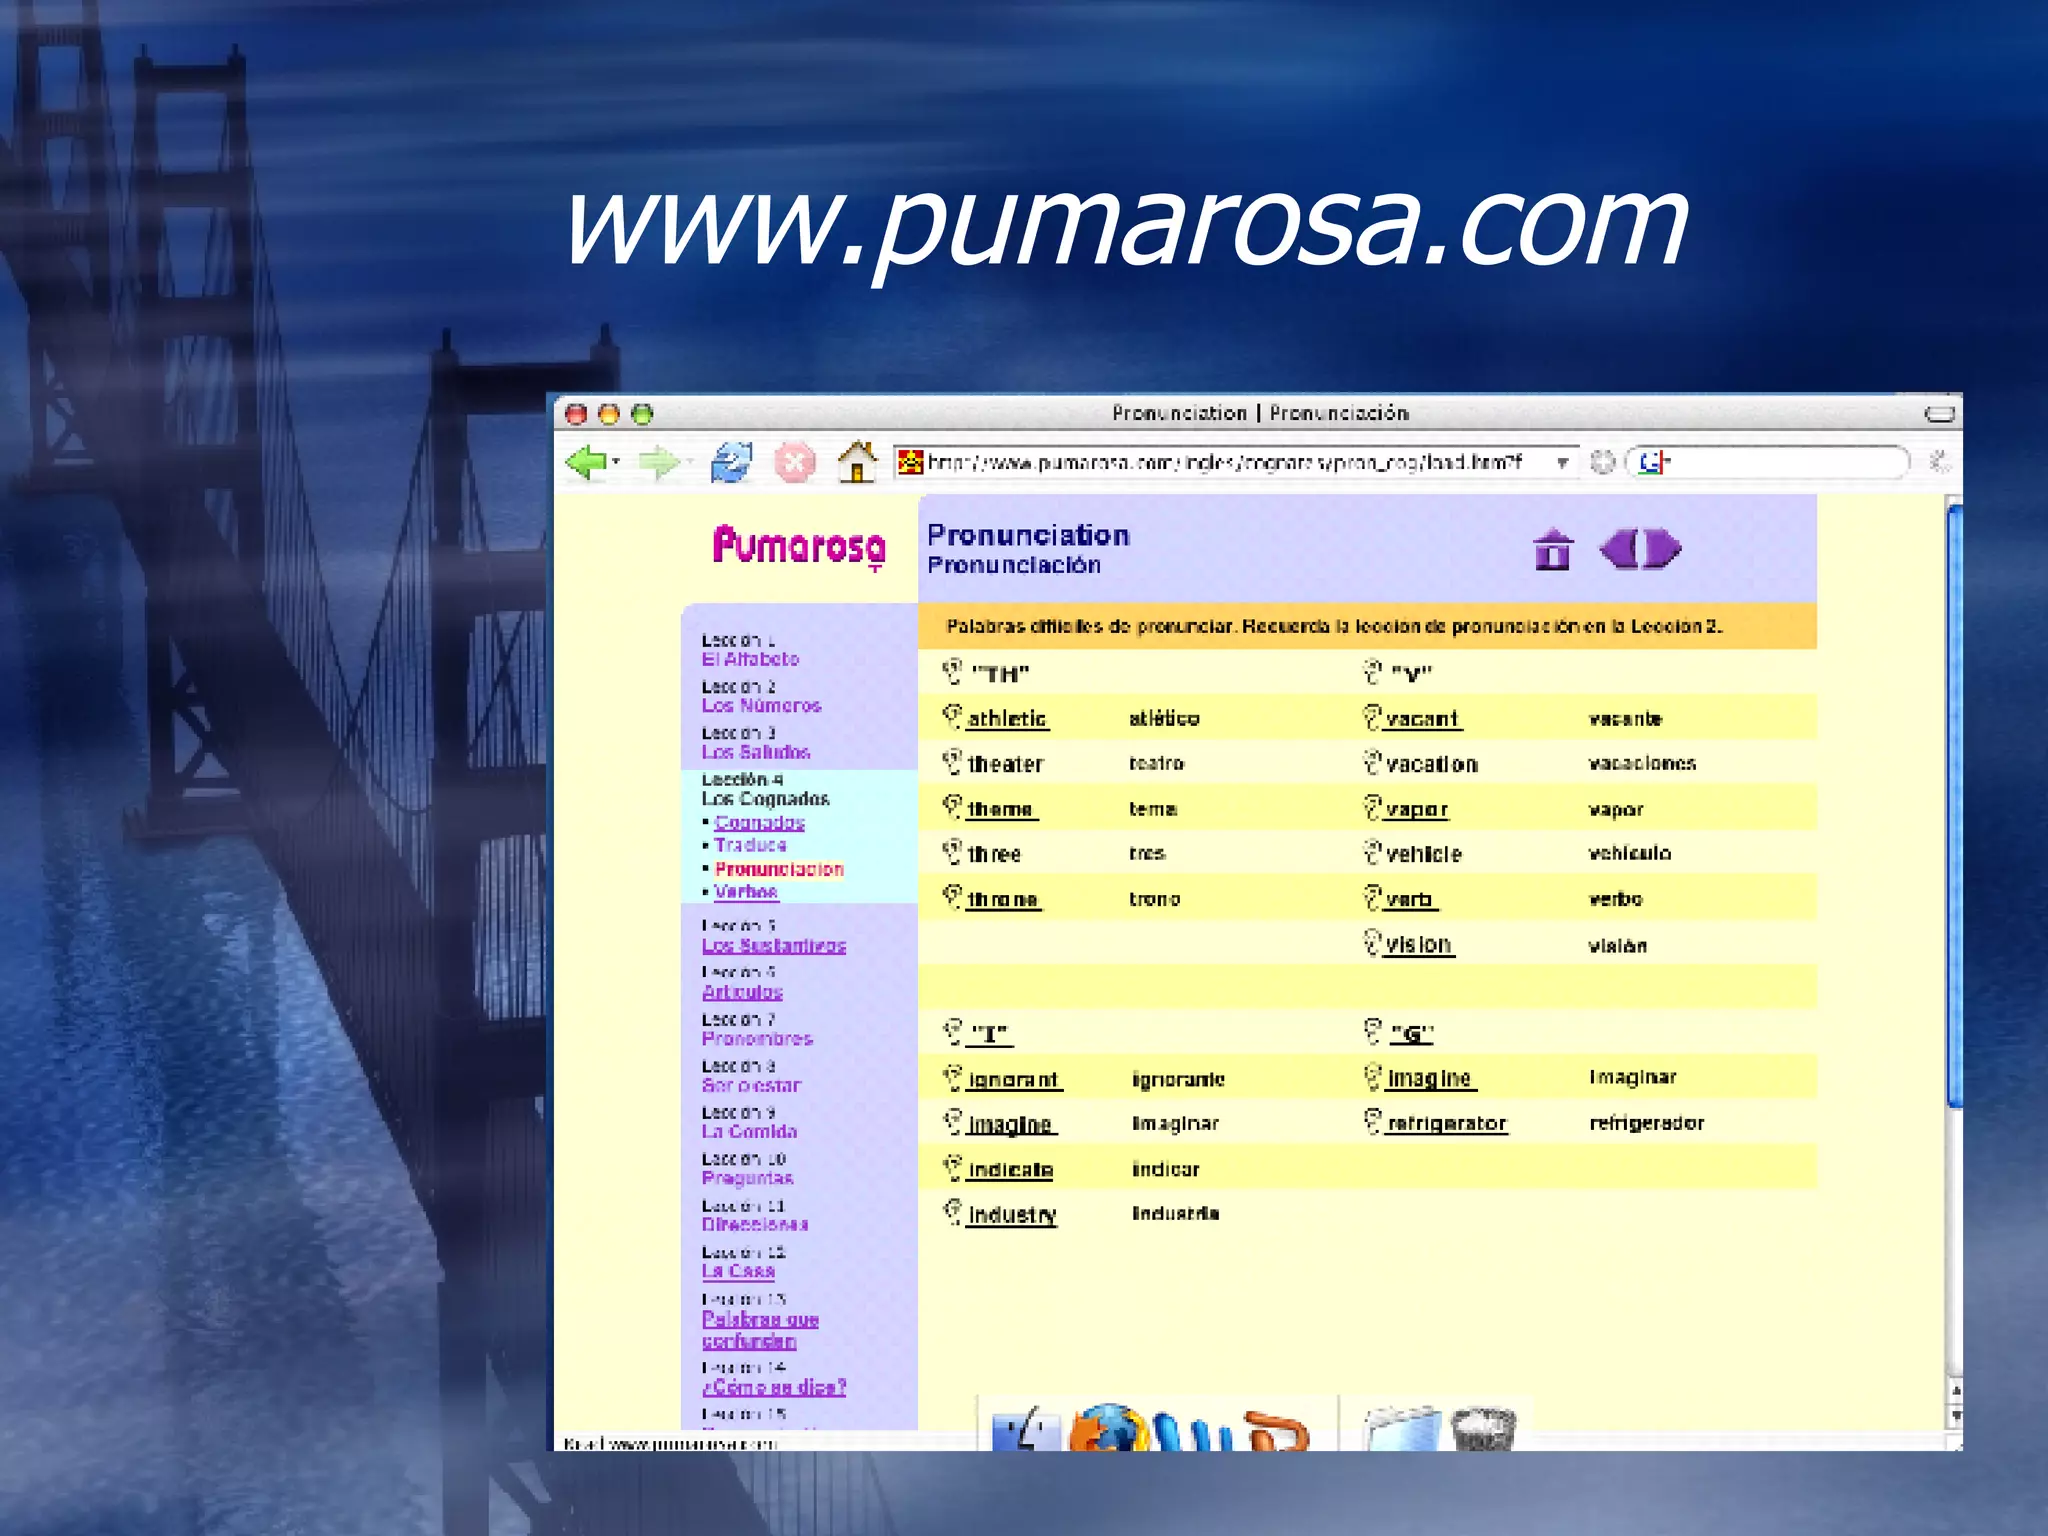Click the address bar with pumarosa URL
Image resolution: width=2048 pixels, height=1536 pixels.
coord(1236,462)
